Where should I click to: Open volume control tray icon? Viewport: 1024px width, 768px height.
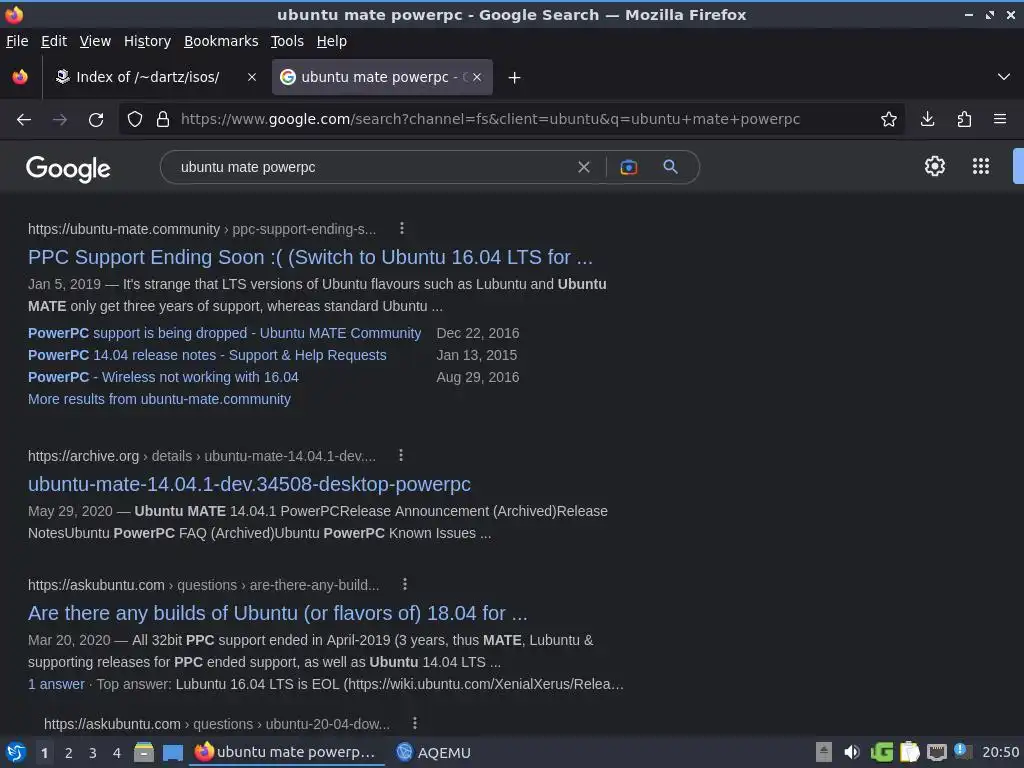pos(852,752)
